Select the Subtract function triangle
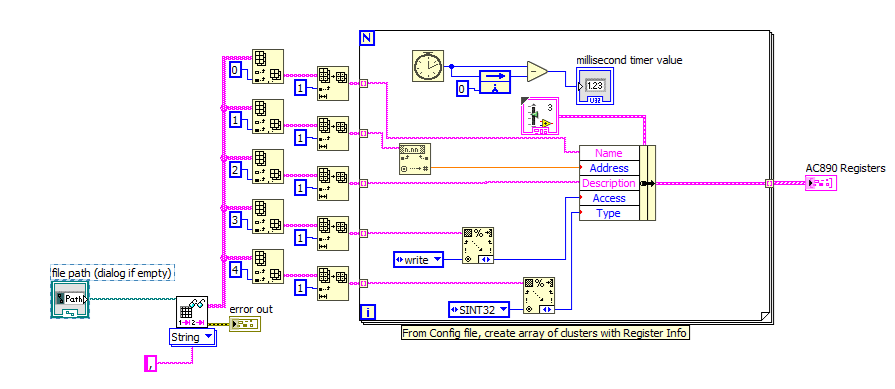 537,71
